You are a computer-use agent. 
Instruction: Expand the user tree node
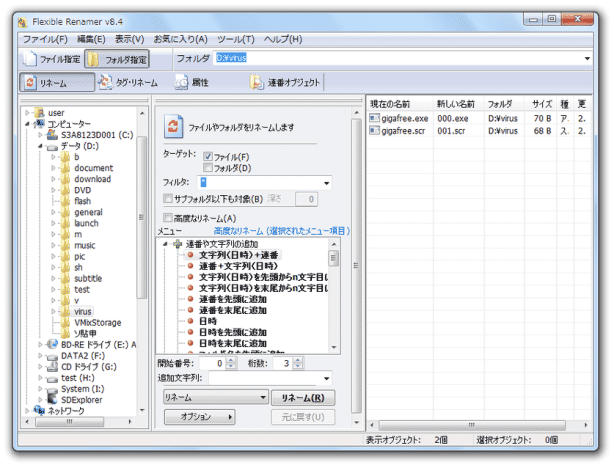[27, 113]
